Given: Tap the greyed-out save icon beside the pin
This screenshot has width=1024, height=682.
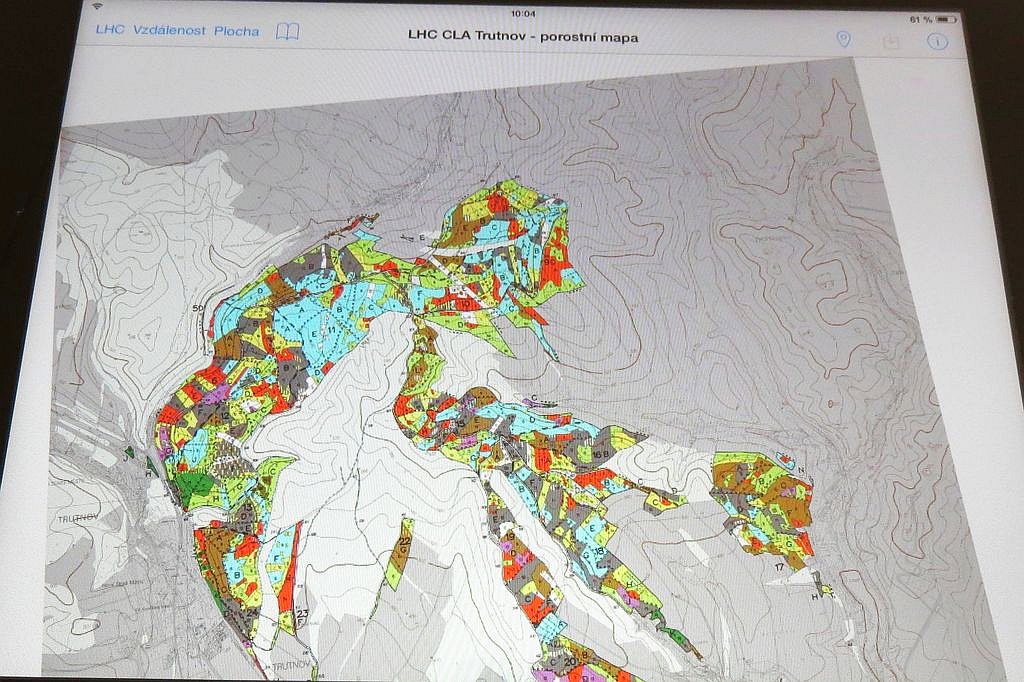Looking at the screenshot, I should coord(890,41).
